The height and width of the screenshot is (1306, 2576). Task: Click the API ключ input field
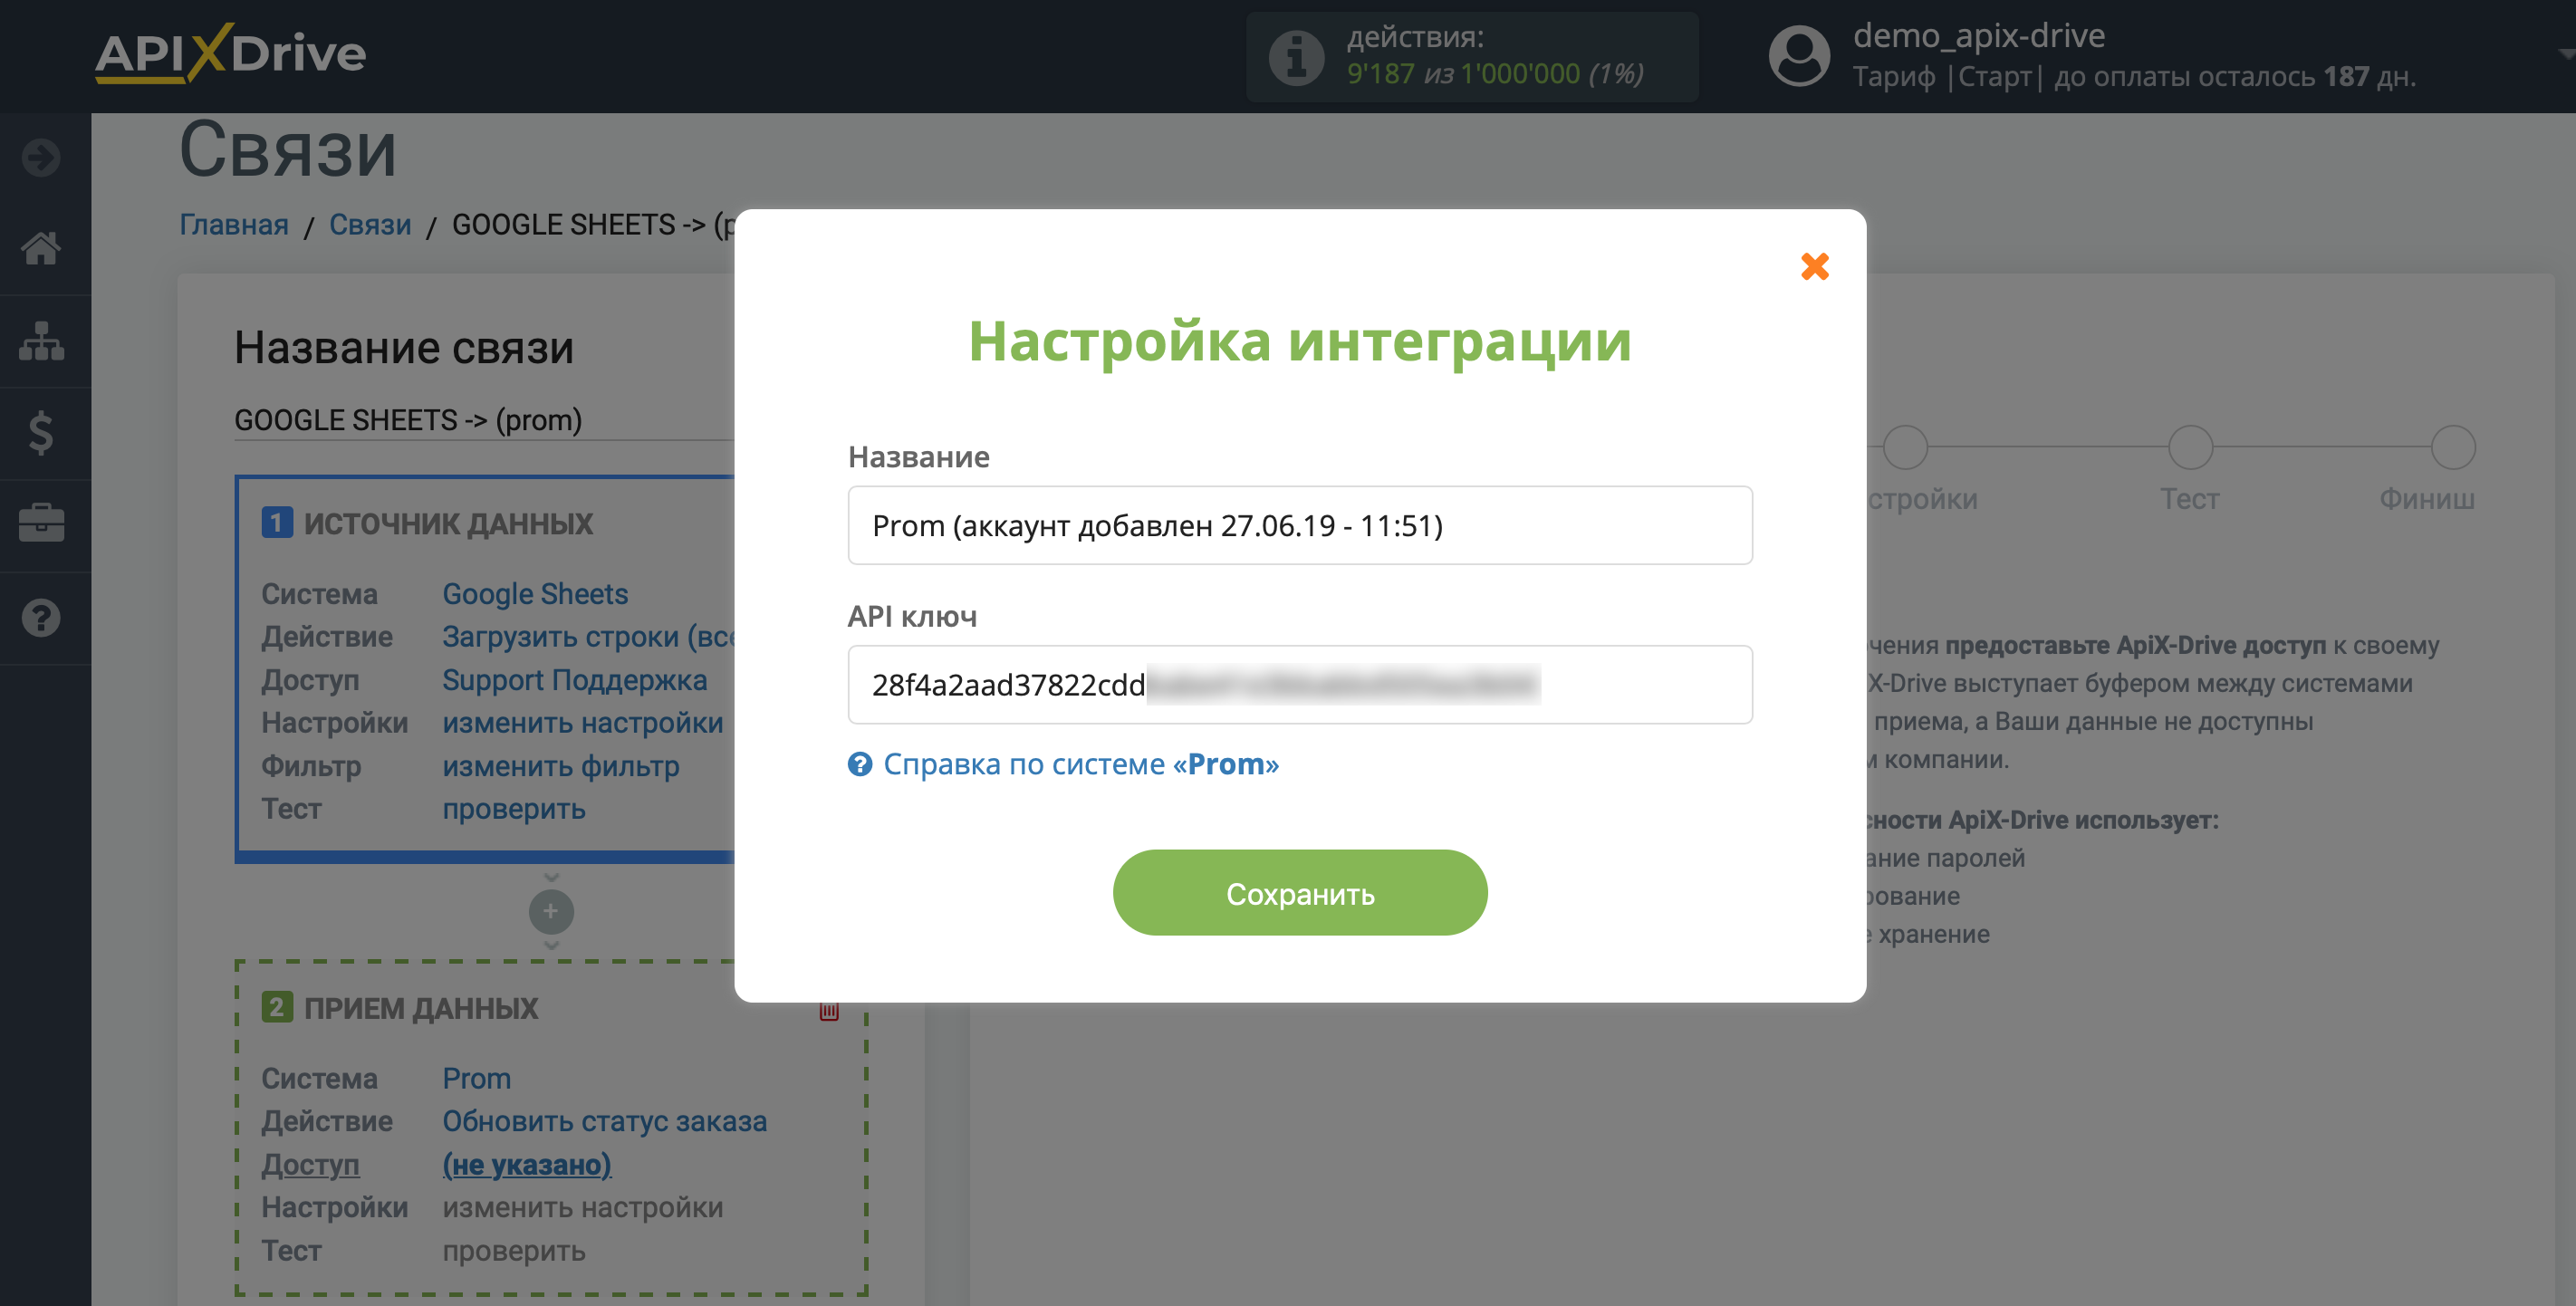[1299, 684]
